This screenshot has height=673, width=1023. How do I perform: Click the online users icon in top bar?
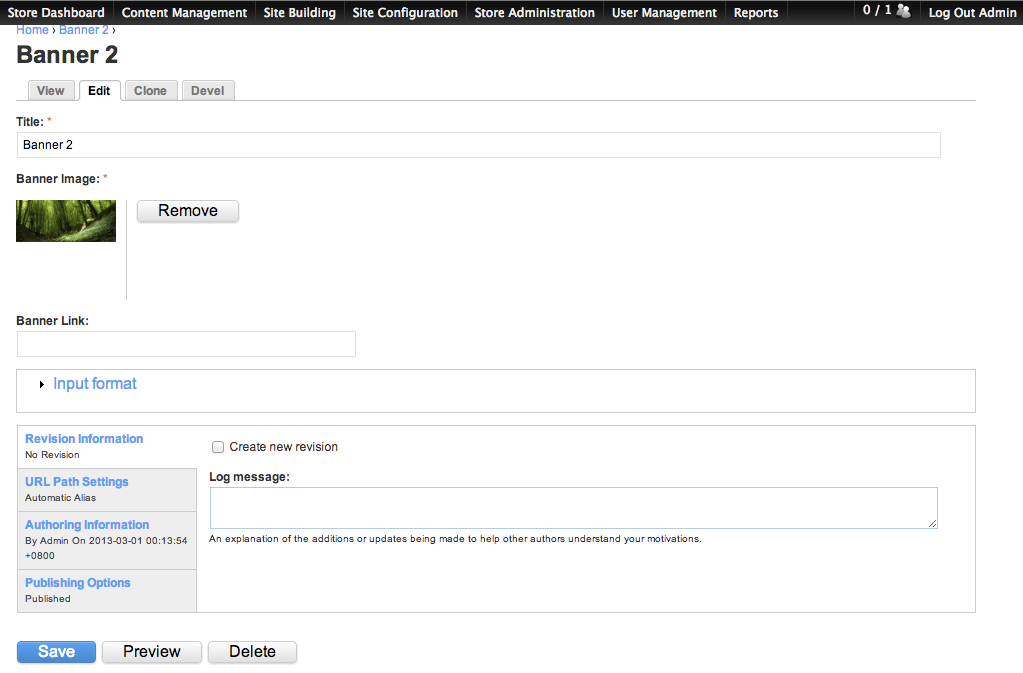pos(904,10)
